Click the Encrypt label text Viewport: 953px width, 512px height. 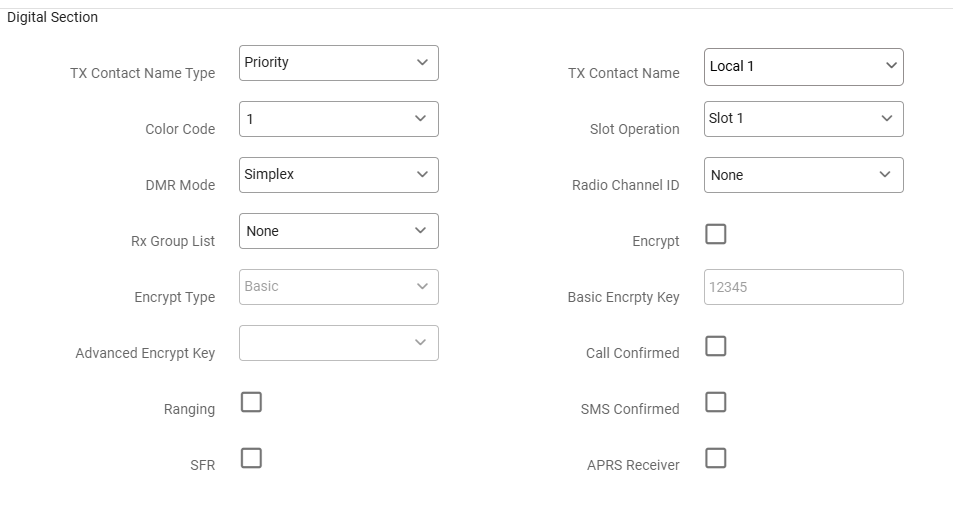[655, 241]
